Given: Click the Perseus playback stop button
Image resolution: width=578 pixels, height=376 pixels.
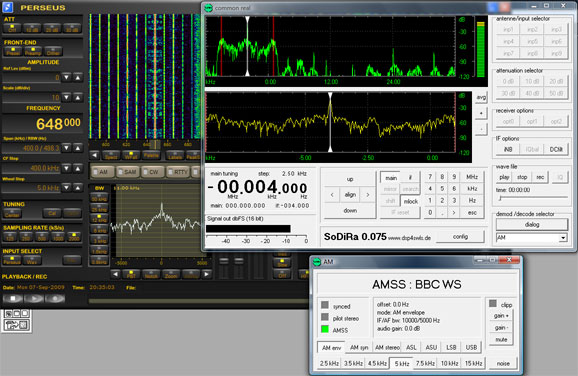Looking at the screenshot, I should tap(13, 298).
